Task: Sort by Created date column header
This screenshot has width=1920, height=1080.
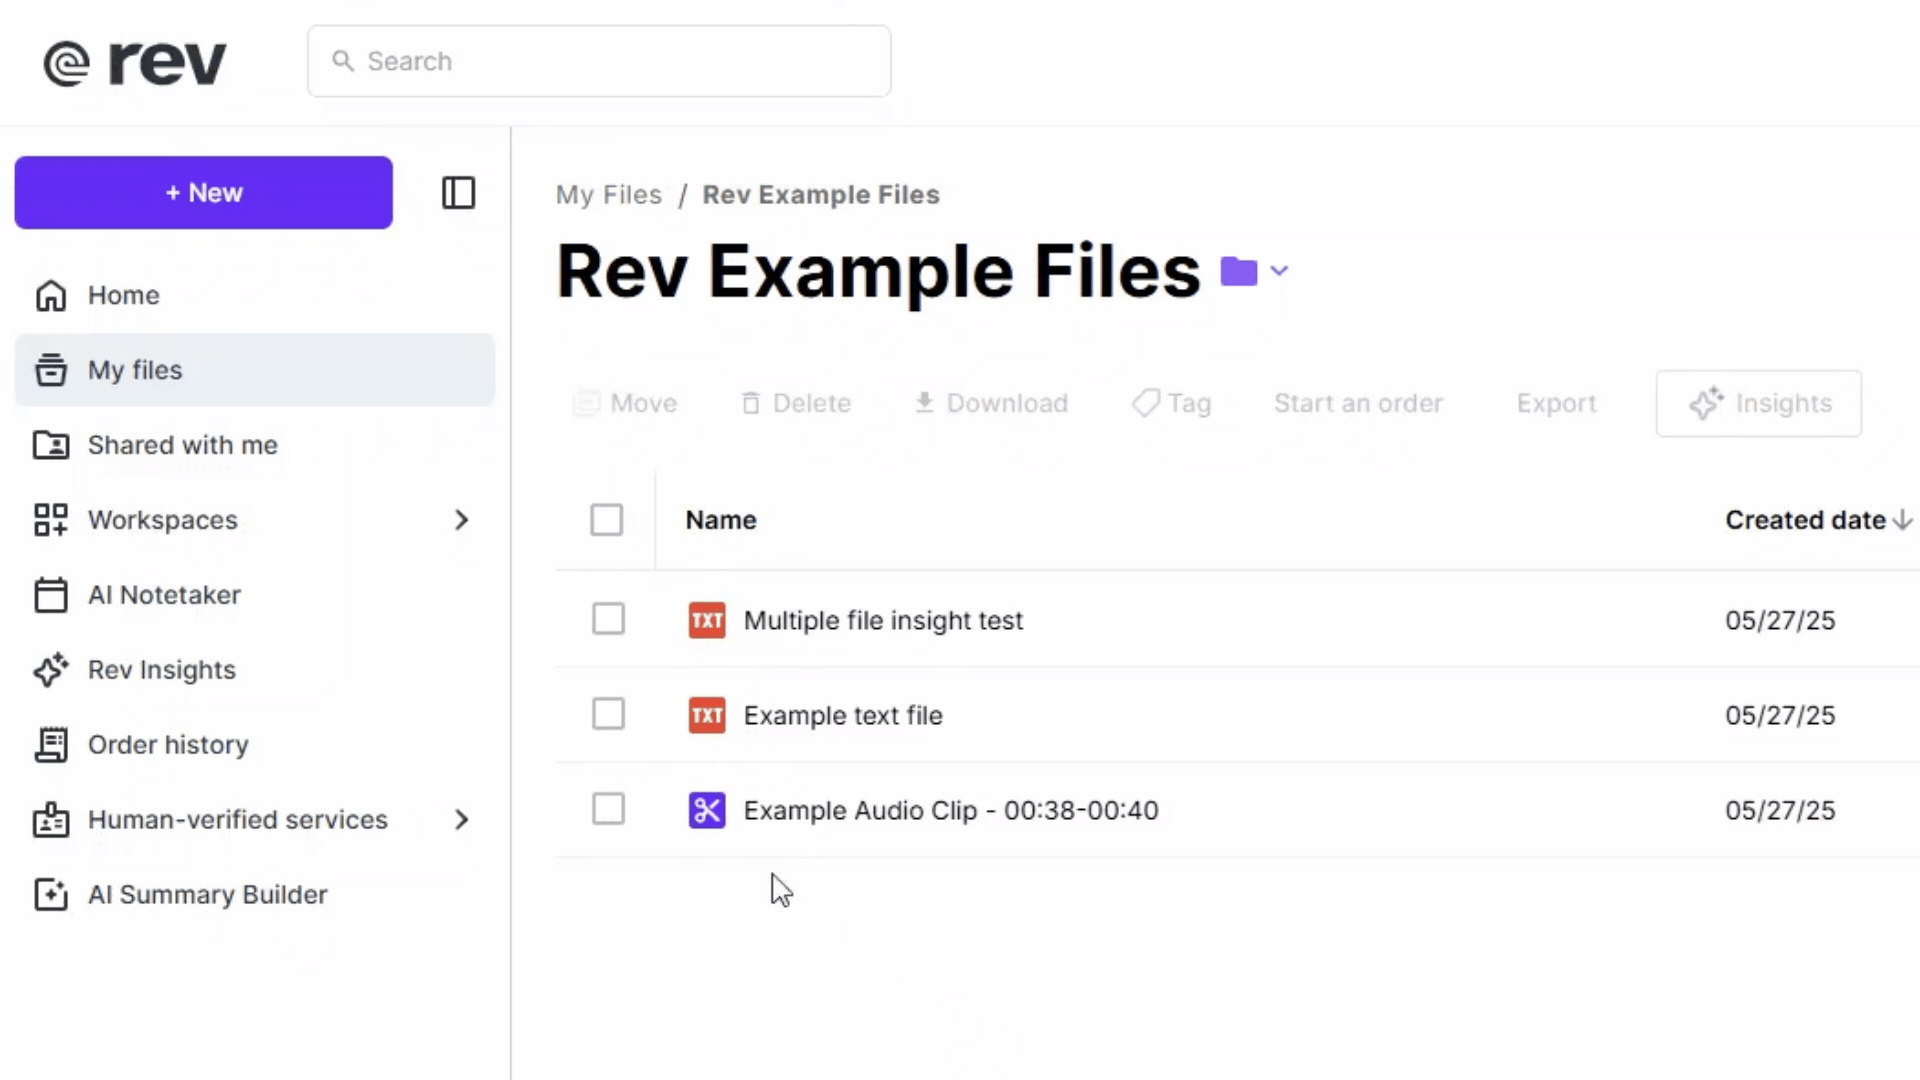Action: click(x=1806, y=520)
